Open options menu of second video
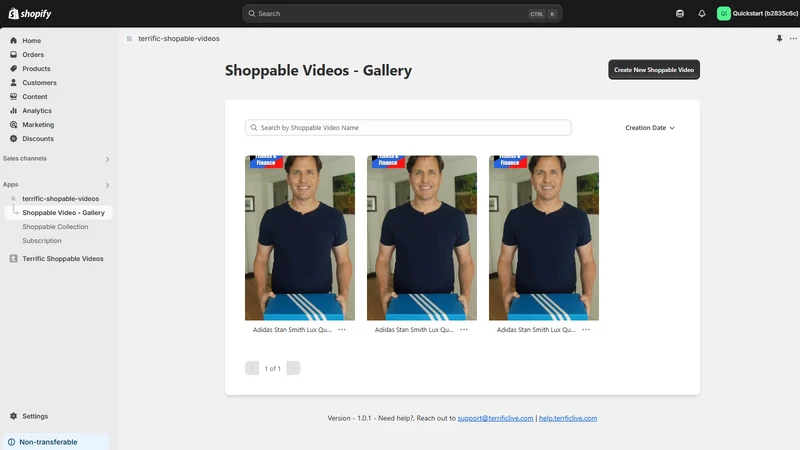 (464, 330)
